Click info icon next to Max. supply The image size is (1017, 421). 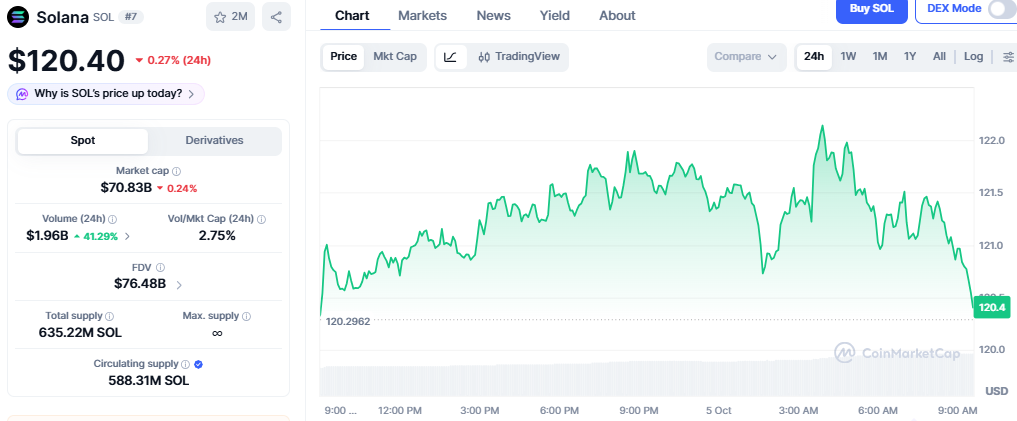point(246,317)
